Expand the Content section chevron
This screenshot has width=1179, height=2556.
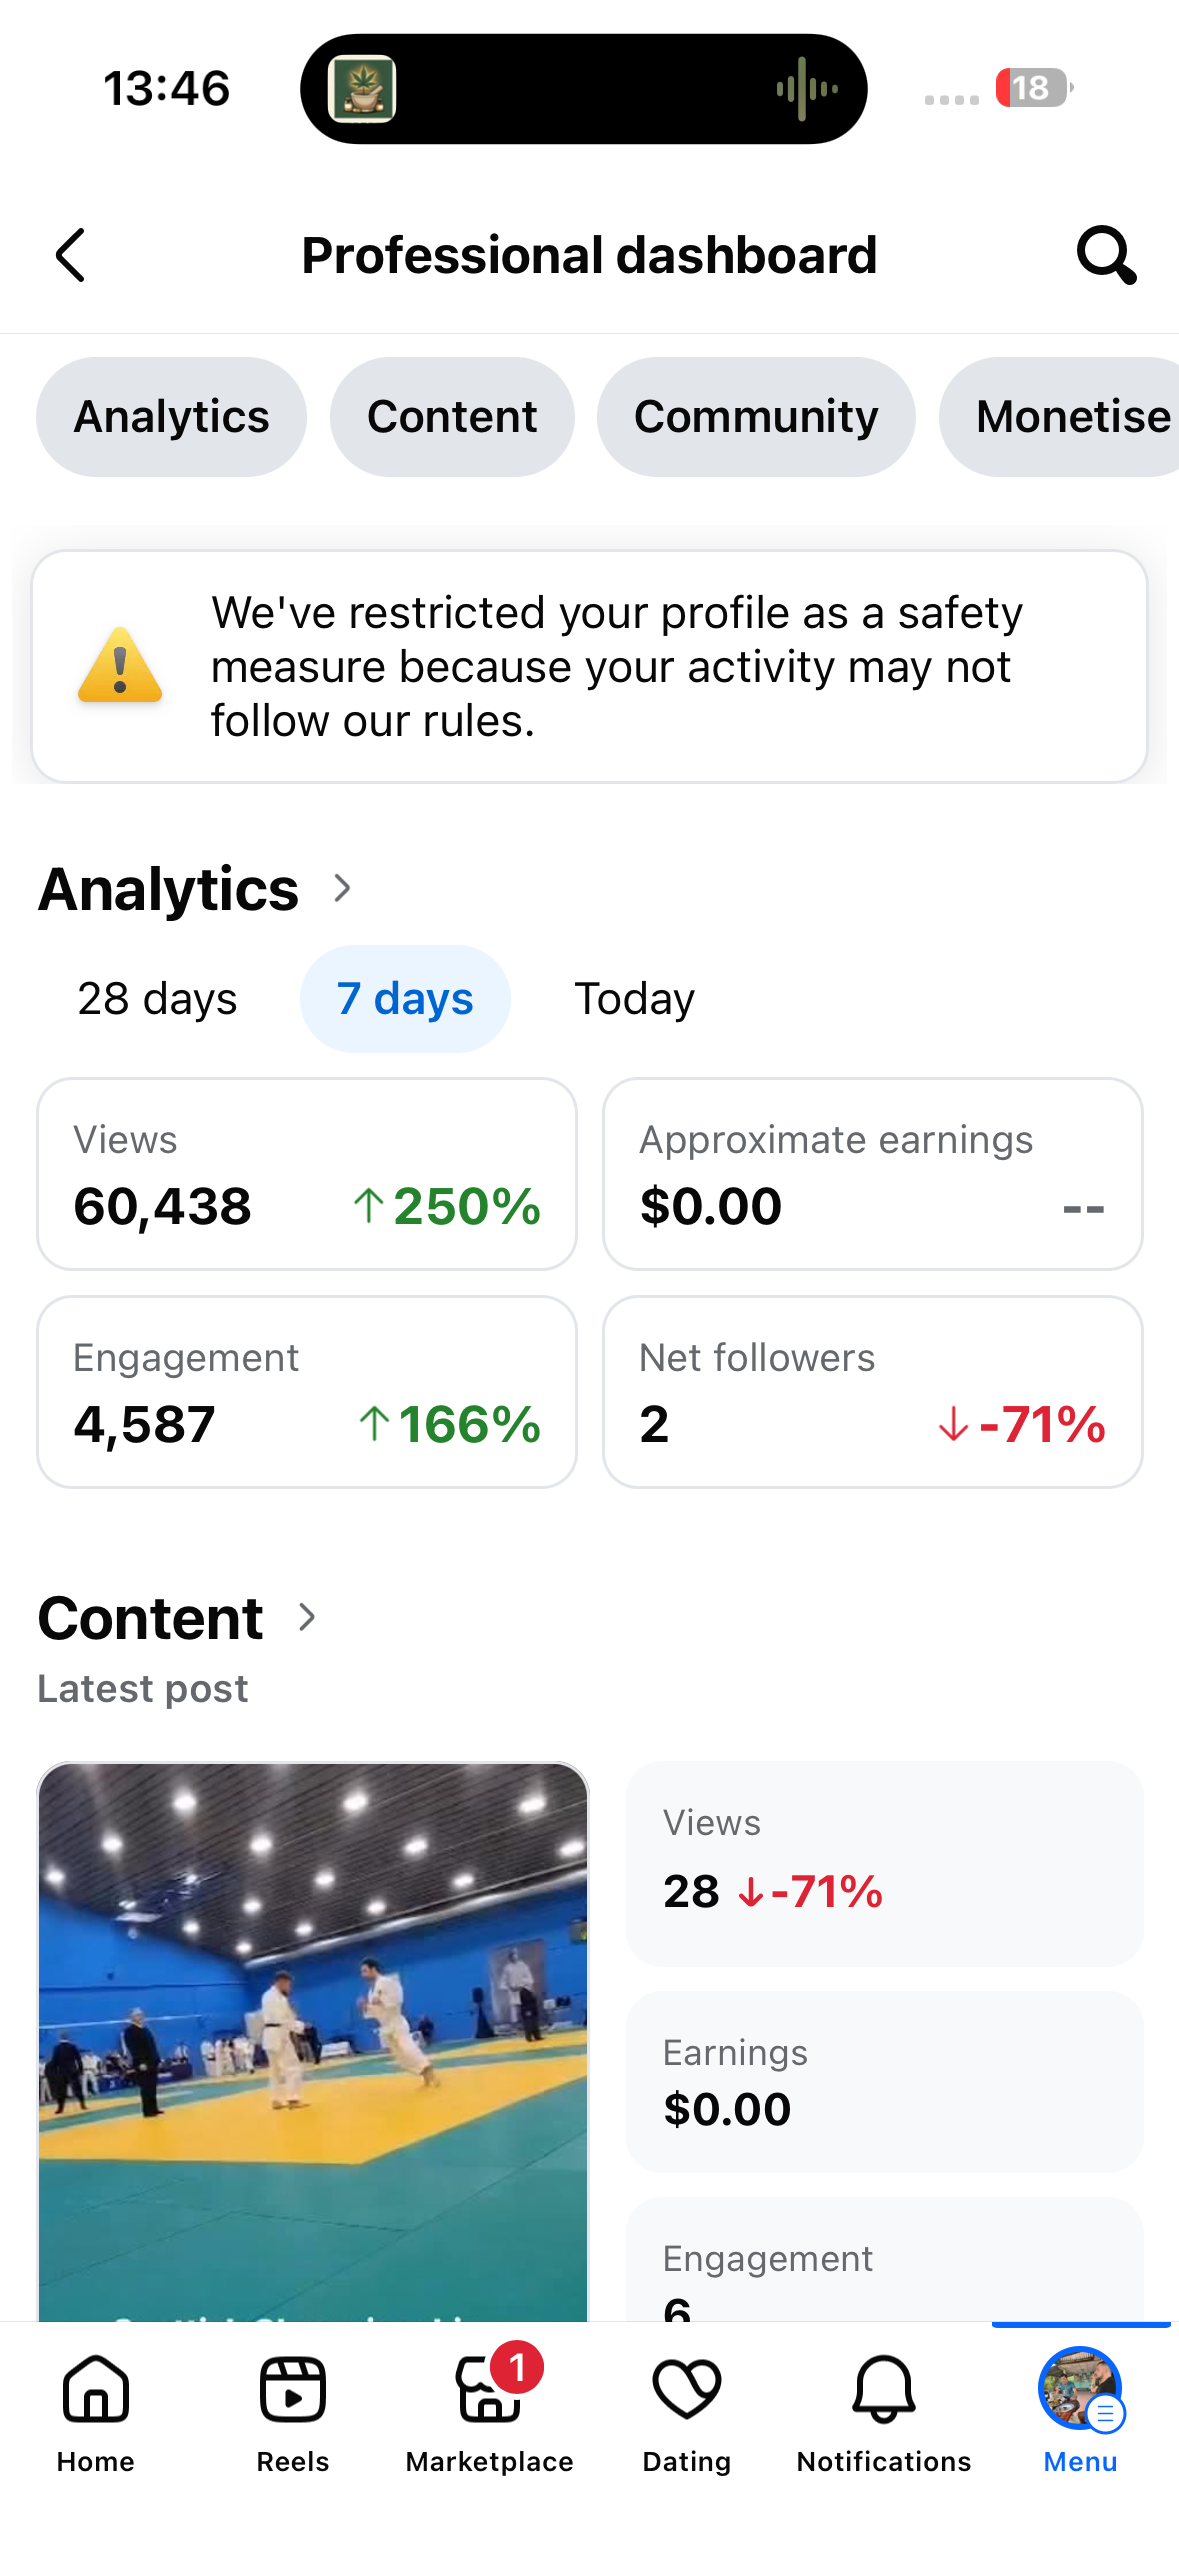pos(307,1617)
